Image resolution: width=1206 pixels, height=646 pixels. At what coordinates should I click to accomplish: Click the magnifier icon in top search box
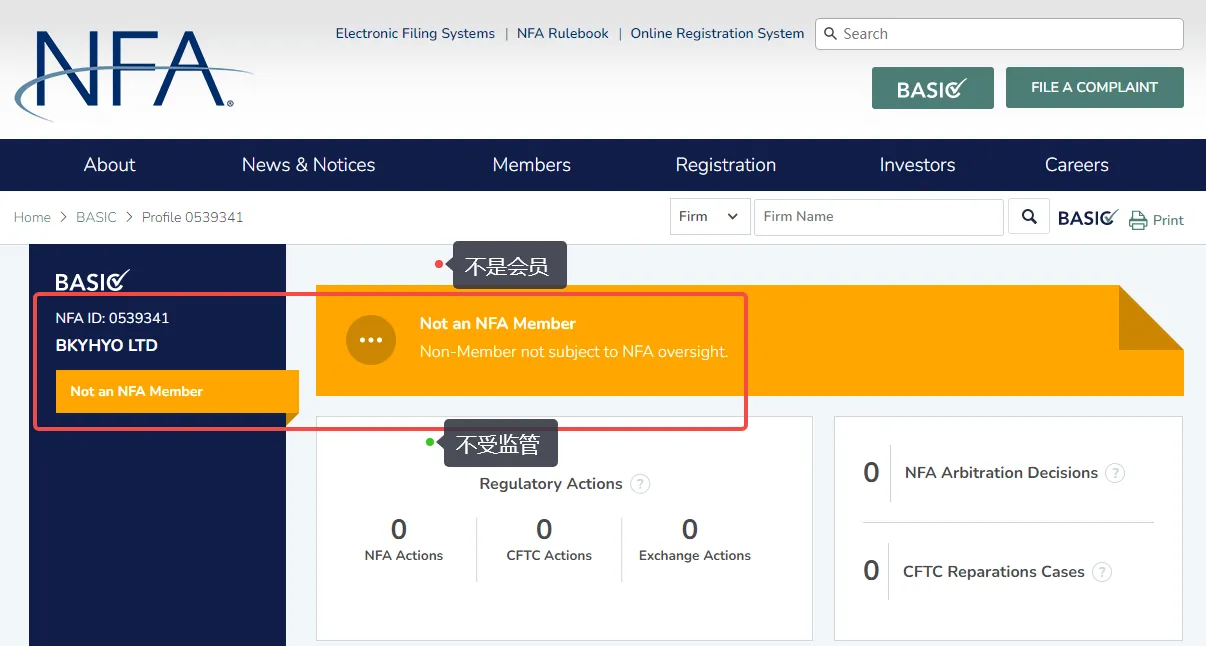(x=830, y=34)
